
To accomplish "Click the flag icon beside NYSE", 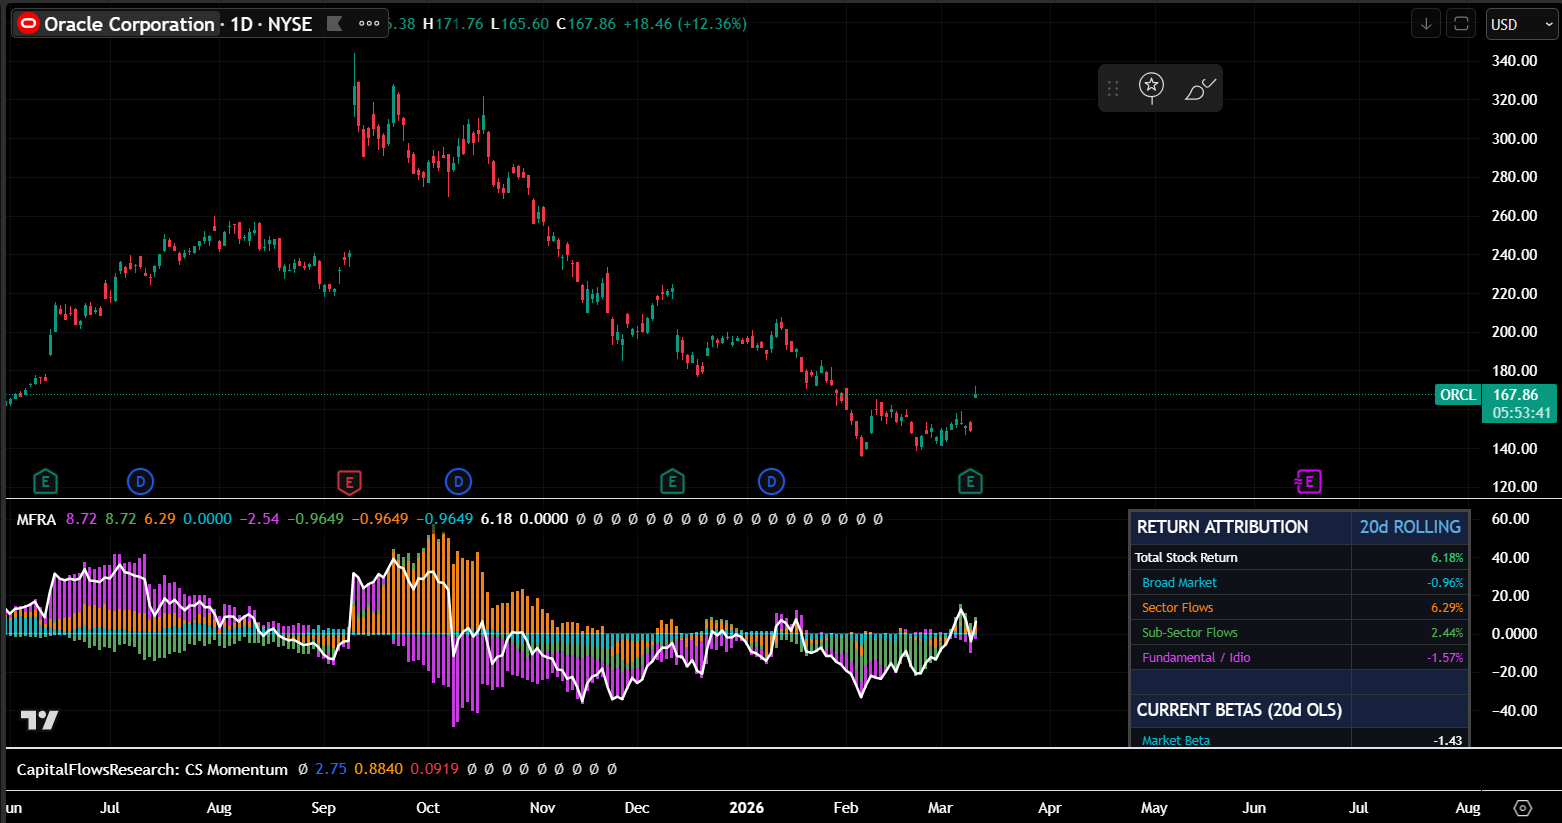I will pyautogui.click(x=335, y=23).
